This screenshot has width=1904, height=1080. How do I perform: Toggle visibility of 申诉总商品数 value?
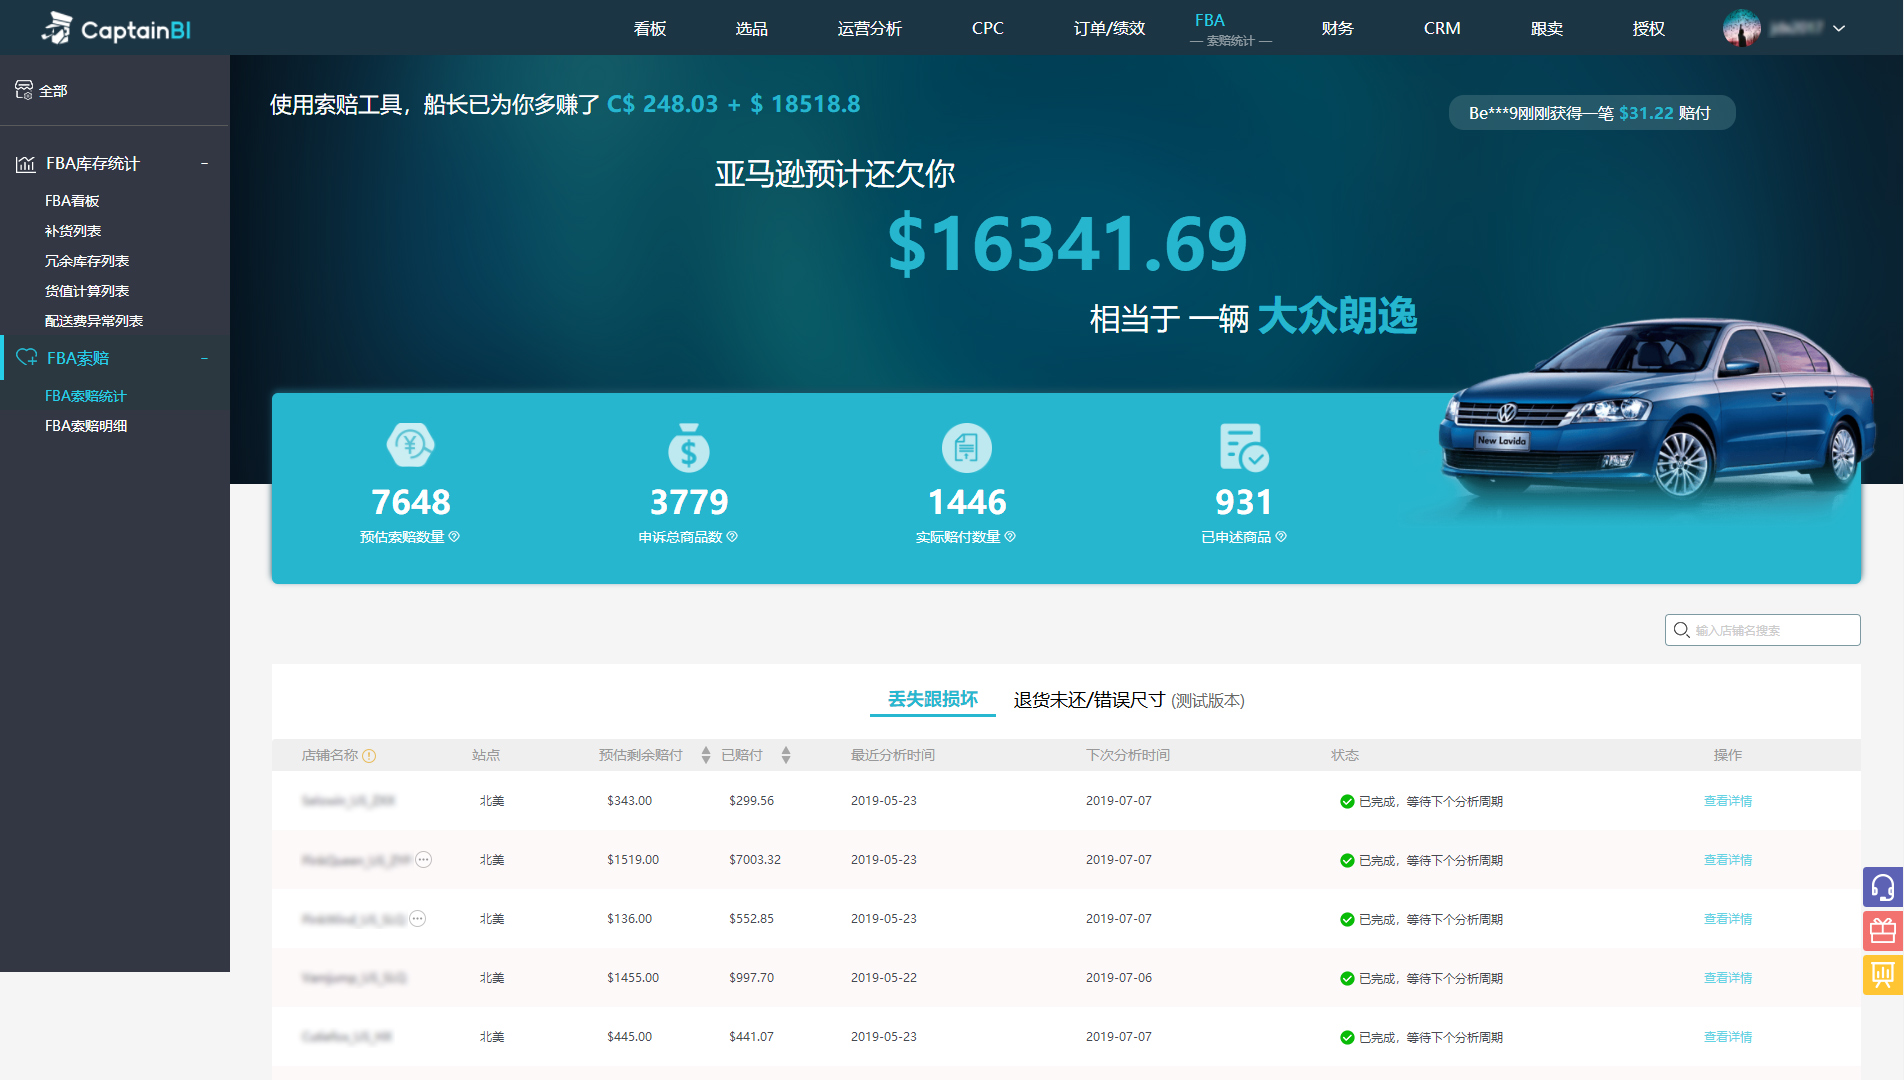(731, 537)
